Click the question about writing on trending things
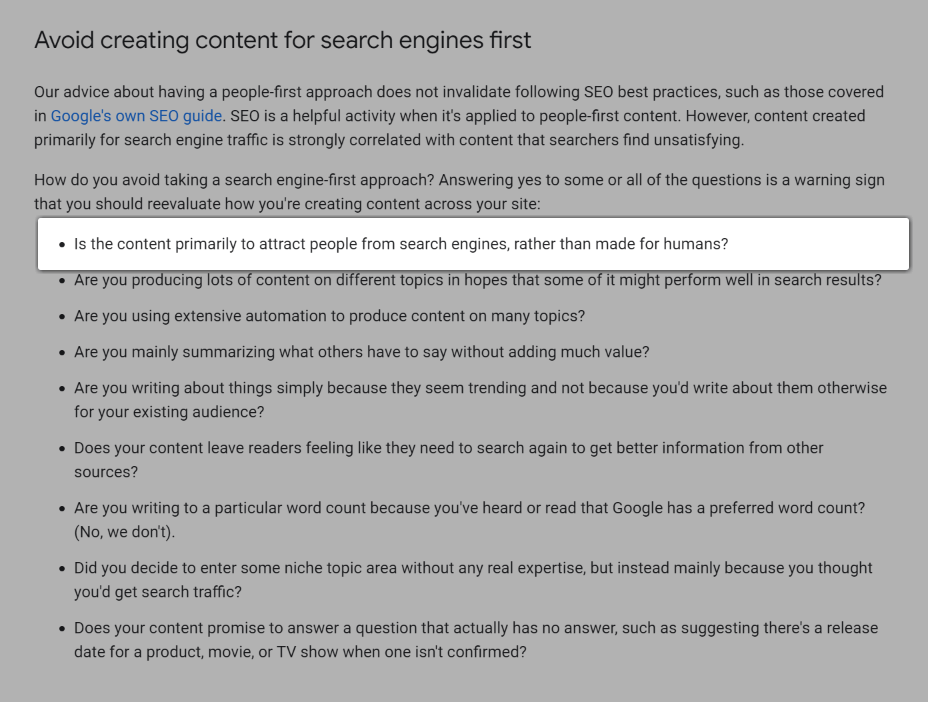The width and height of the screenshot is (928, 702). tap(480, 388)
